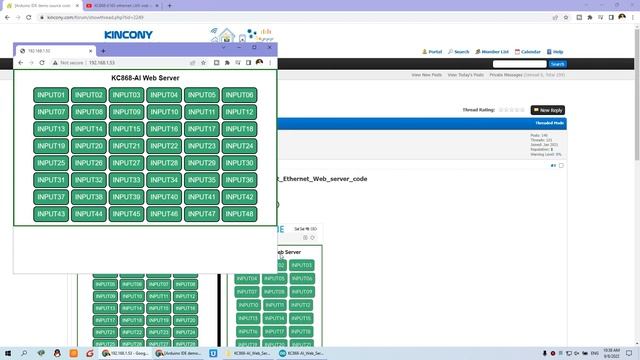Rate thread using the star rating

512,110
